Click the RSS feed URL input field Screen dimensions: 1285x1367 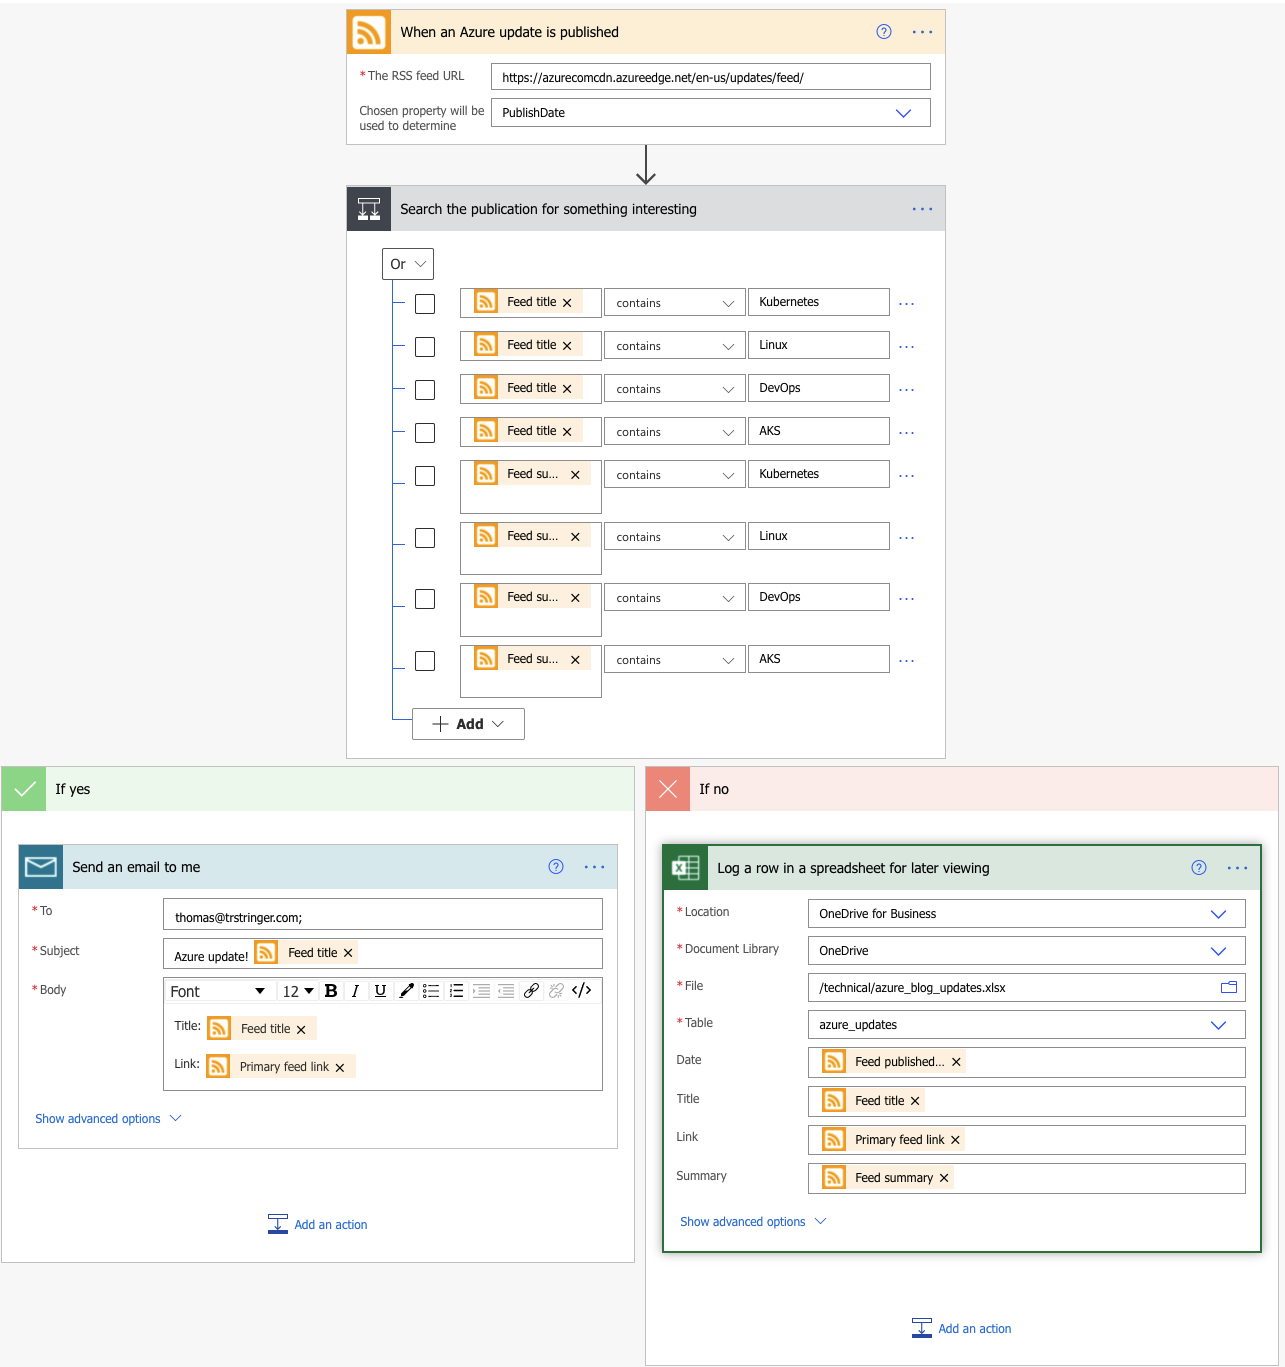pyautogui.click(x=710, y=76)
